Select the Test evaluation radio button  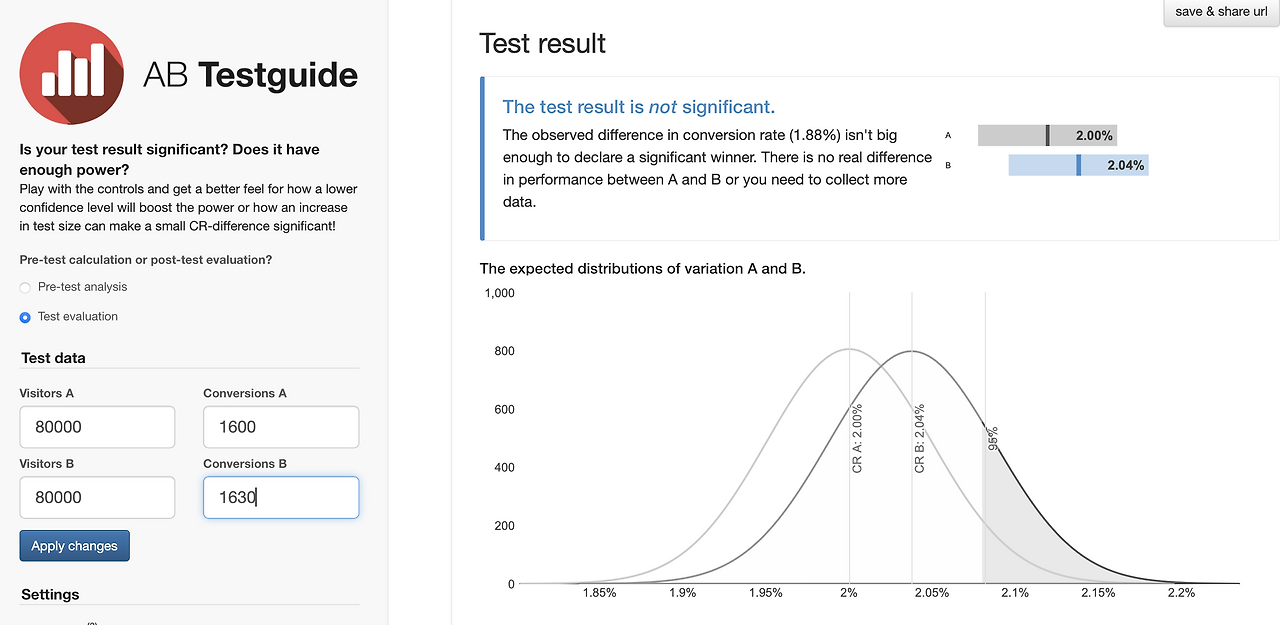coord(26,317)
